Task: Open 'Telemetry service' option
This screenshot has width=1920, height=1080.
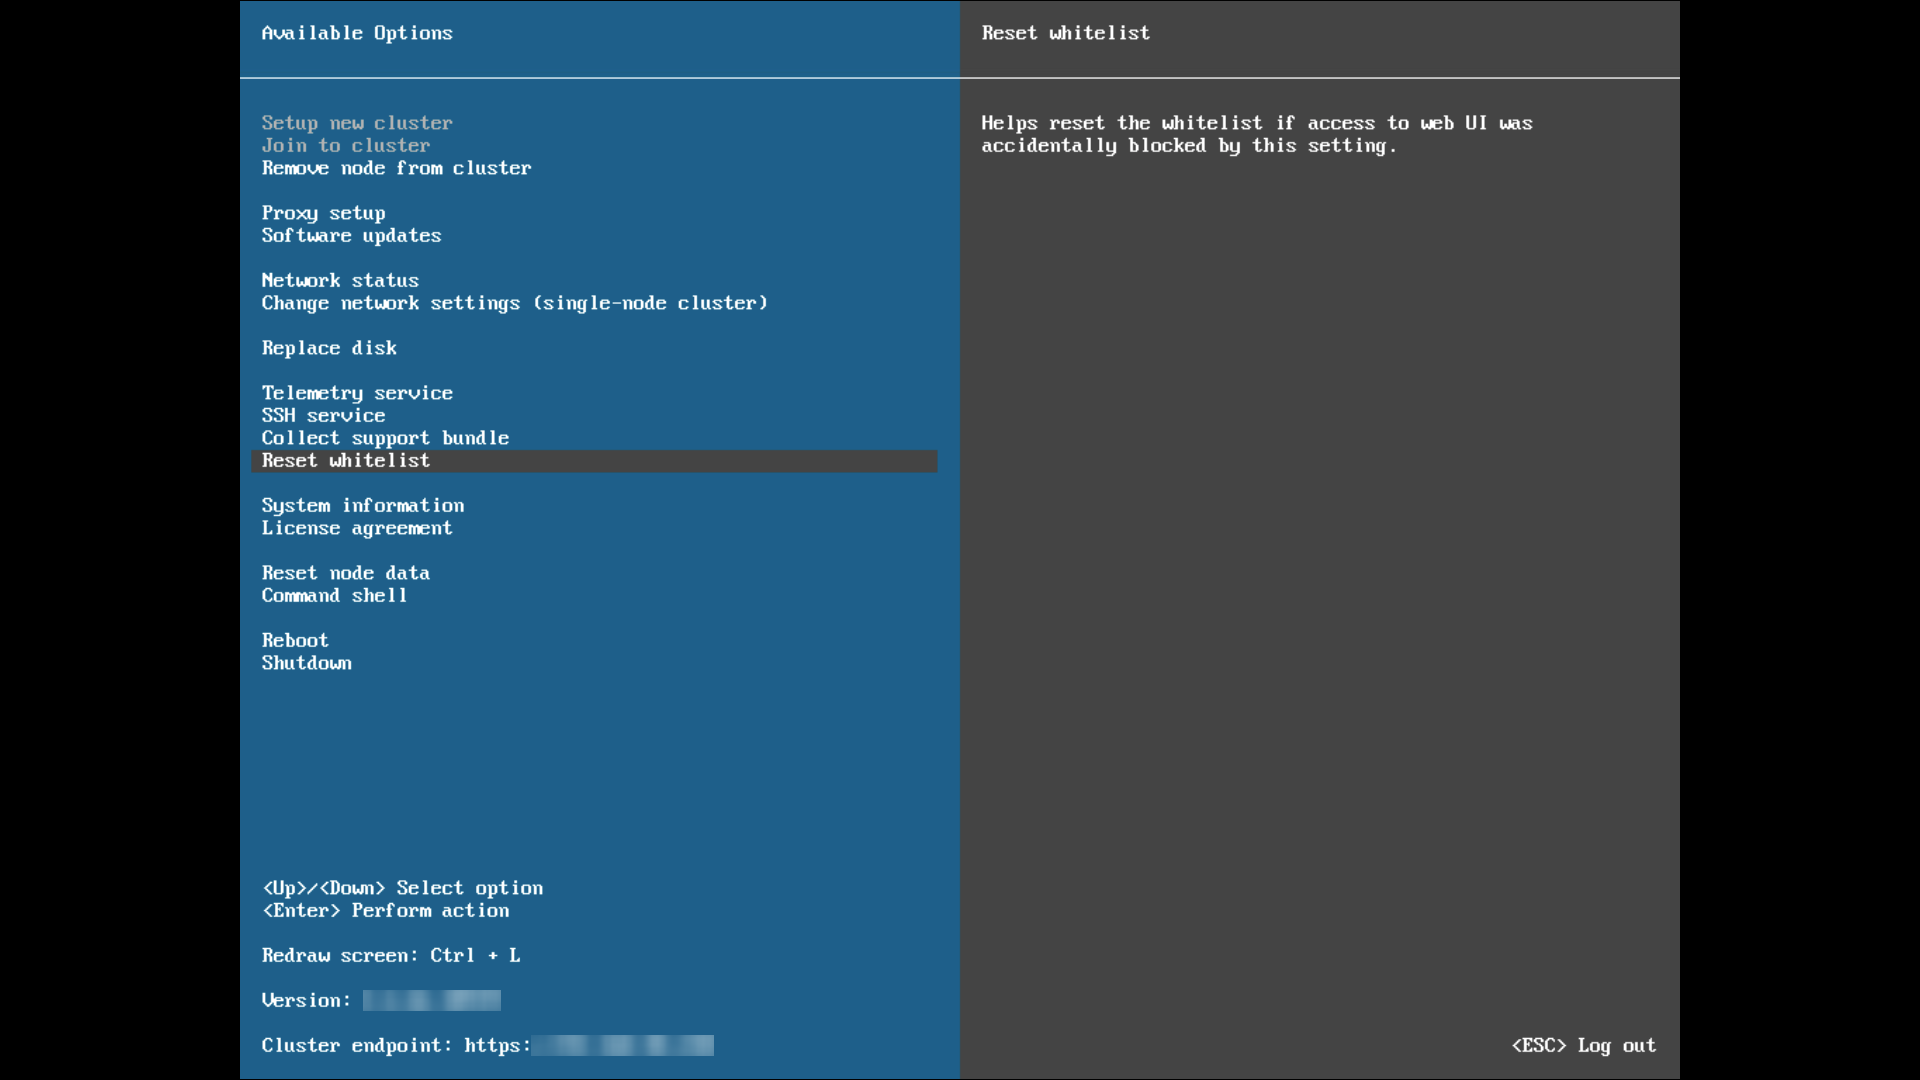Action: [357, 393]
